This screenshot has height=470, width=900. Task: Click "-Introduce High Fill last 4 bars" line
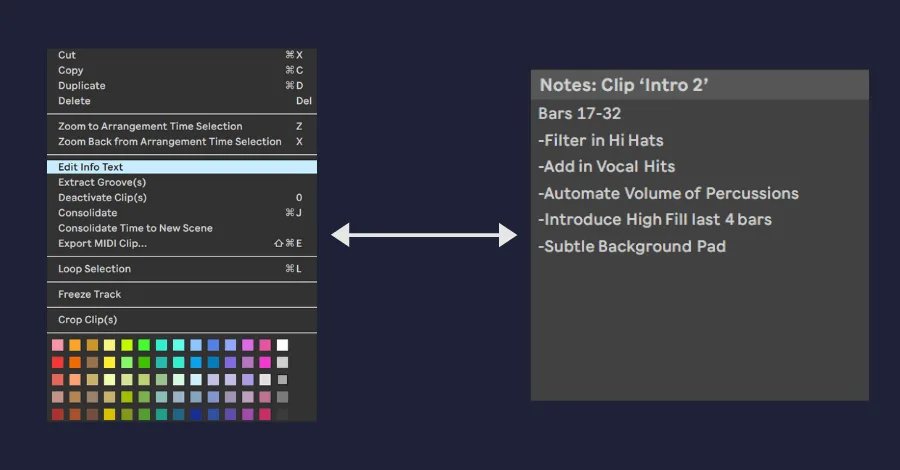tap(655, 220)
